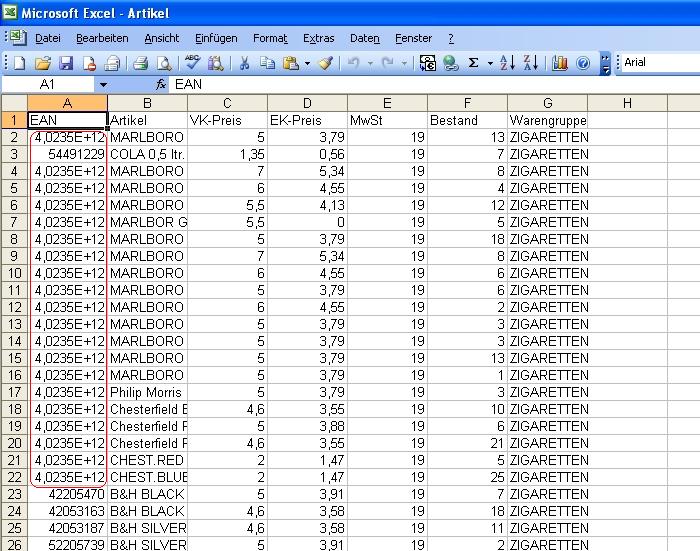This screenshot has height=551, width=700.
Task: Open the Redo history dropdown arrow
Action: click(404, 63)
